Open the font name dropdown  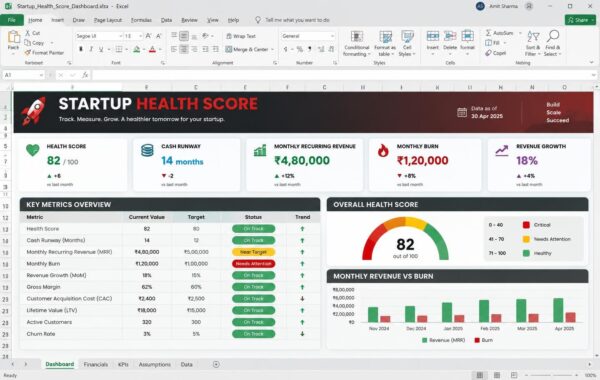120,36
